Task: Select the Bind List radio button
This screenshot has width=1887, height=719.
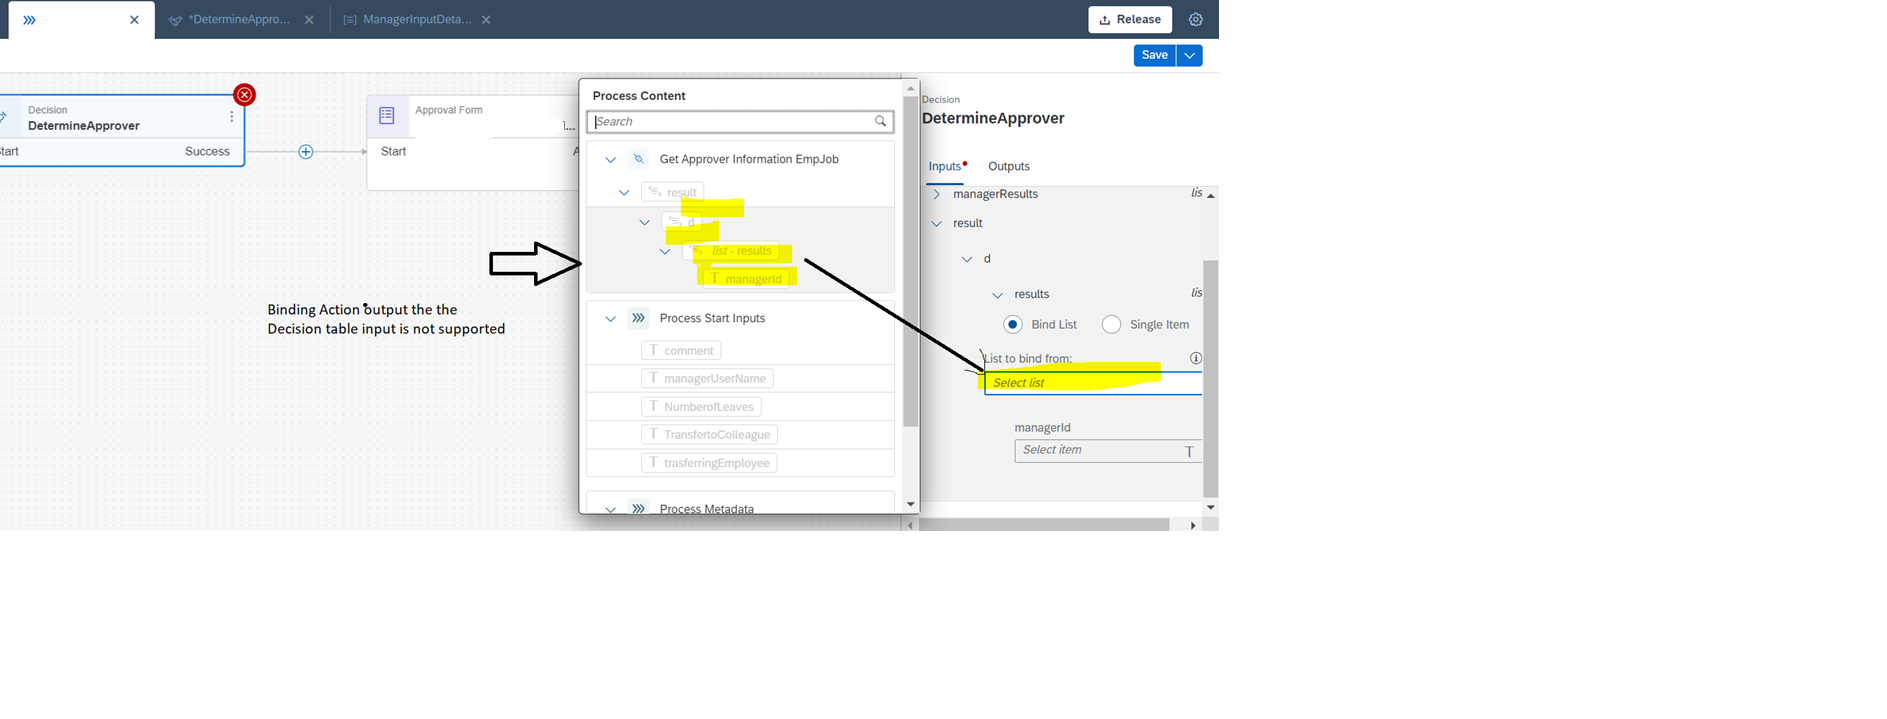Action: coord(1013,325)
